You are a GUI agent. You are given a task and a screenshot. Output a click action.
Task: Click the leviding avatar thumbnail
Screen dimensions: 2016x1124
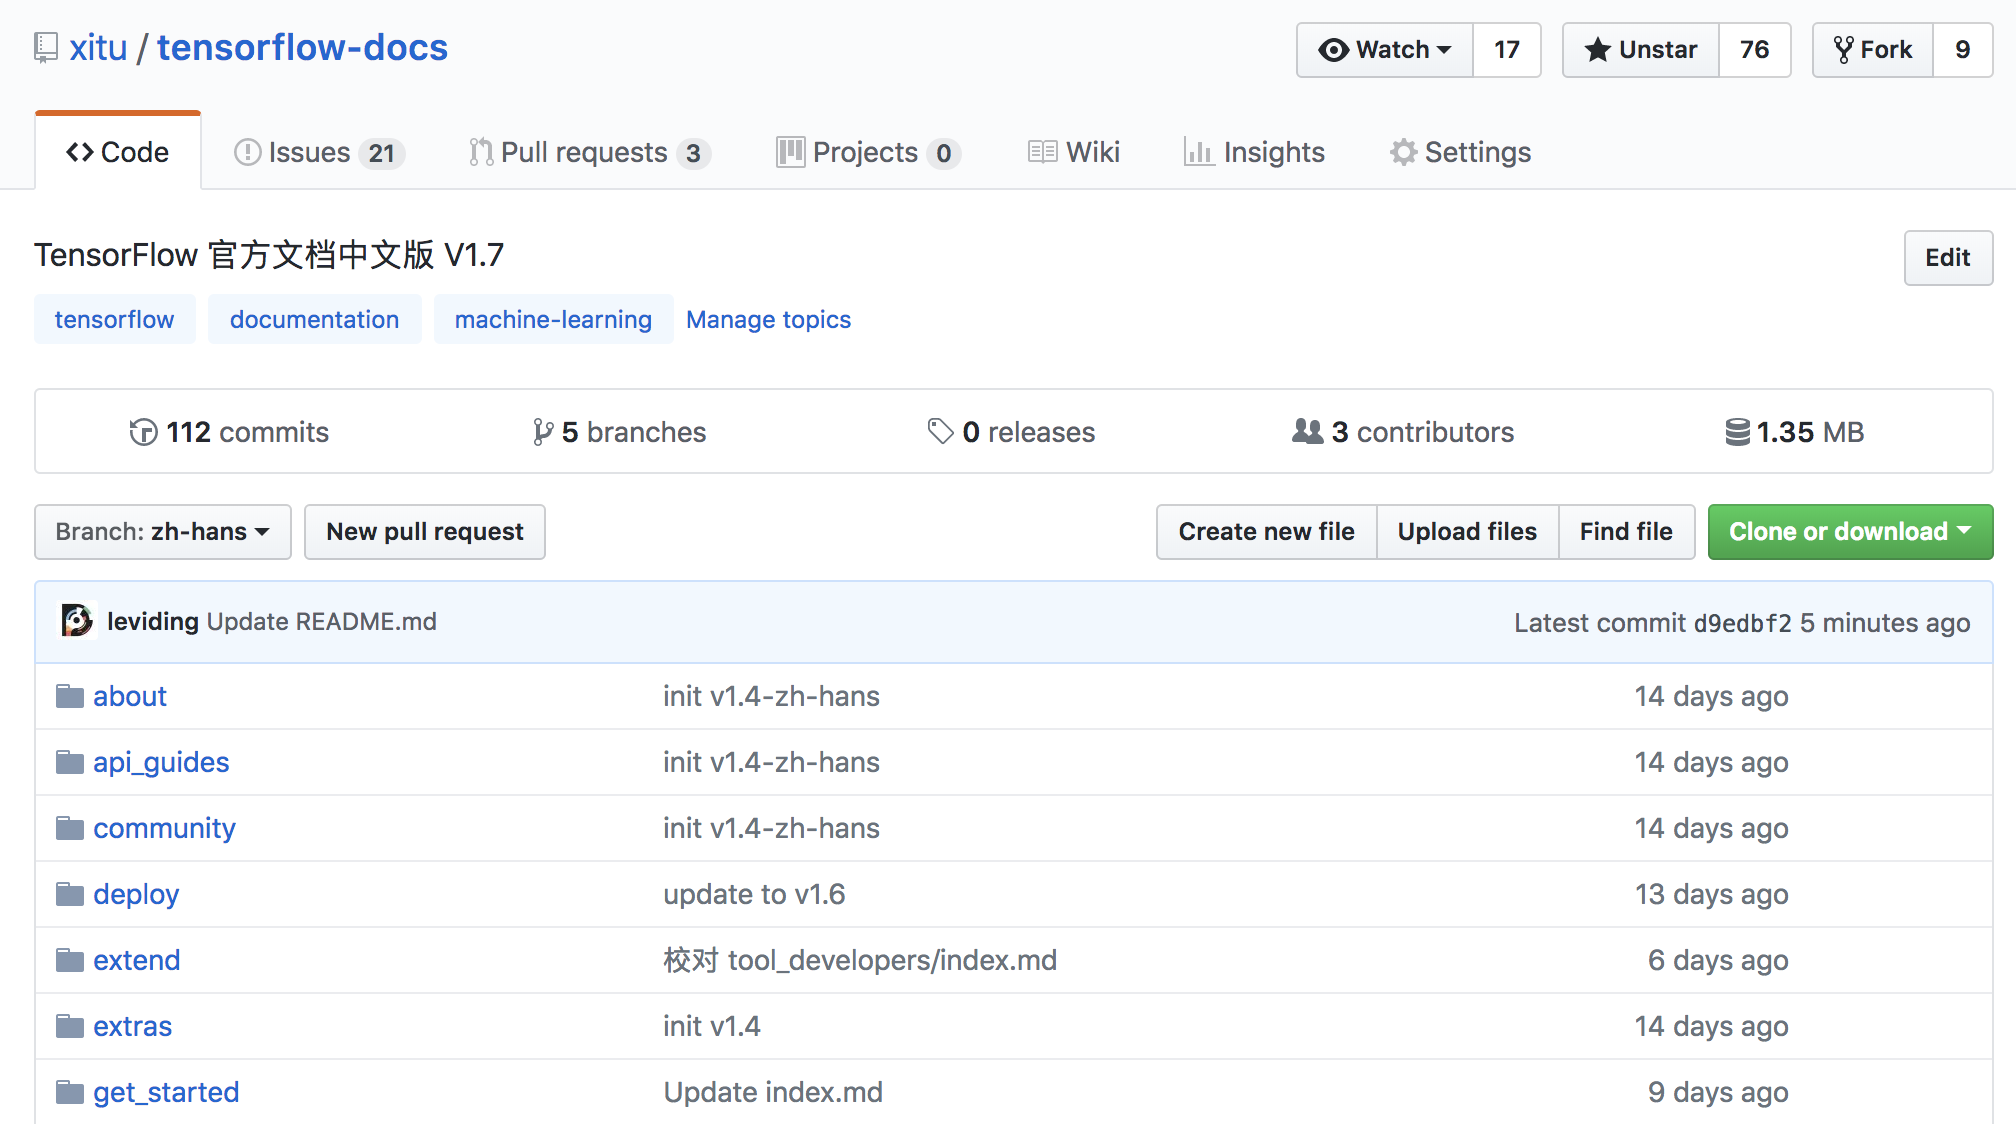[x=77, y=621]
